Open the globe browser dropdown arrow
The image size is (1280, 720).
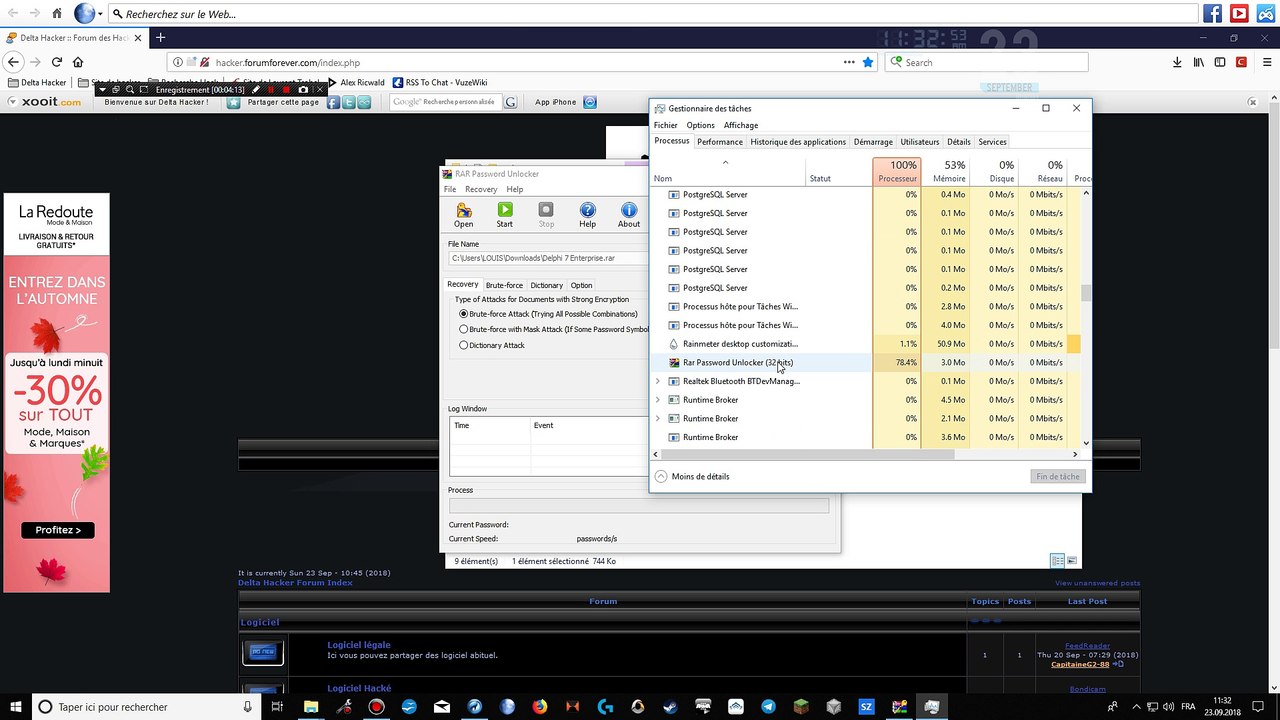click(100, 14)
